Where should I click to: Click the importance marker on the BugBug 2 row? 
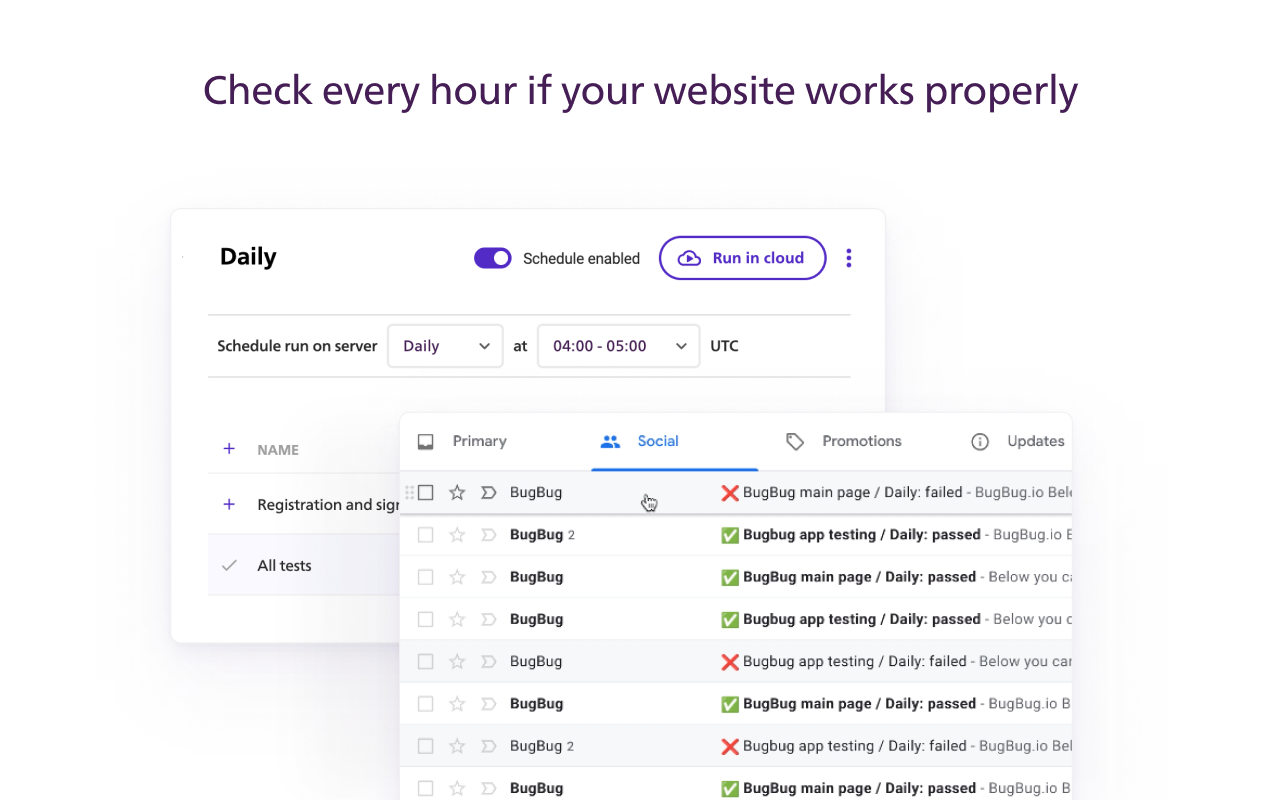(x=488, y=534)
